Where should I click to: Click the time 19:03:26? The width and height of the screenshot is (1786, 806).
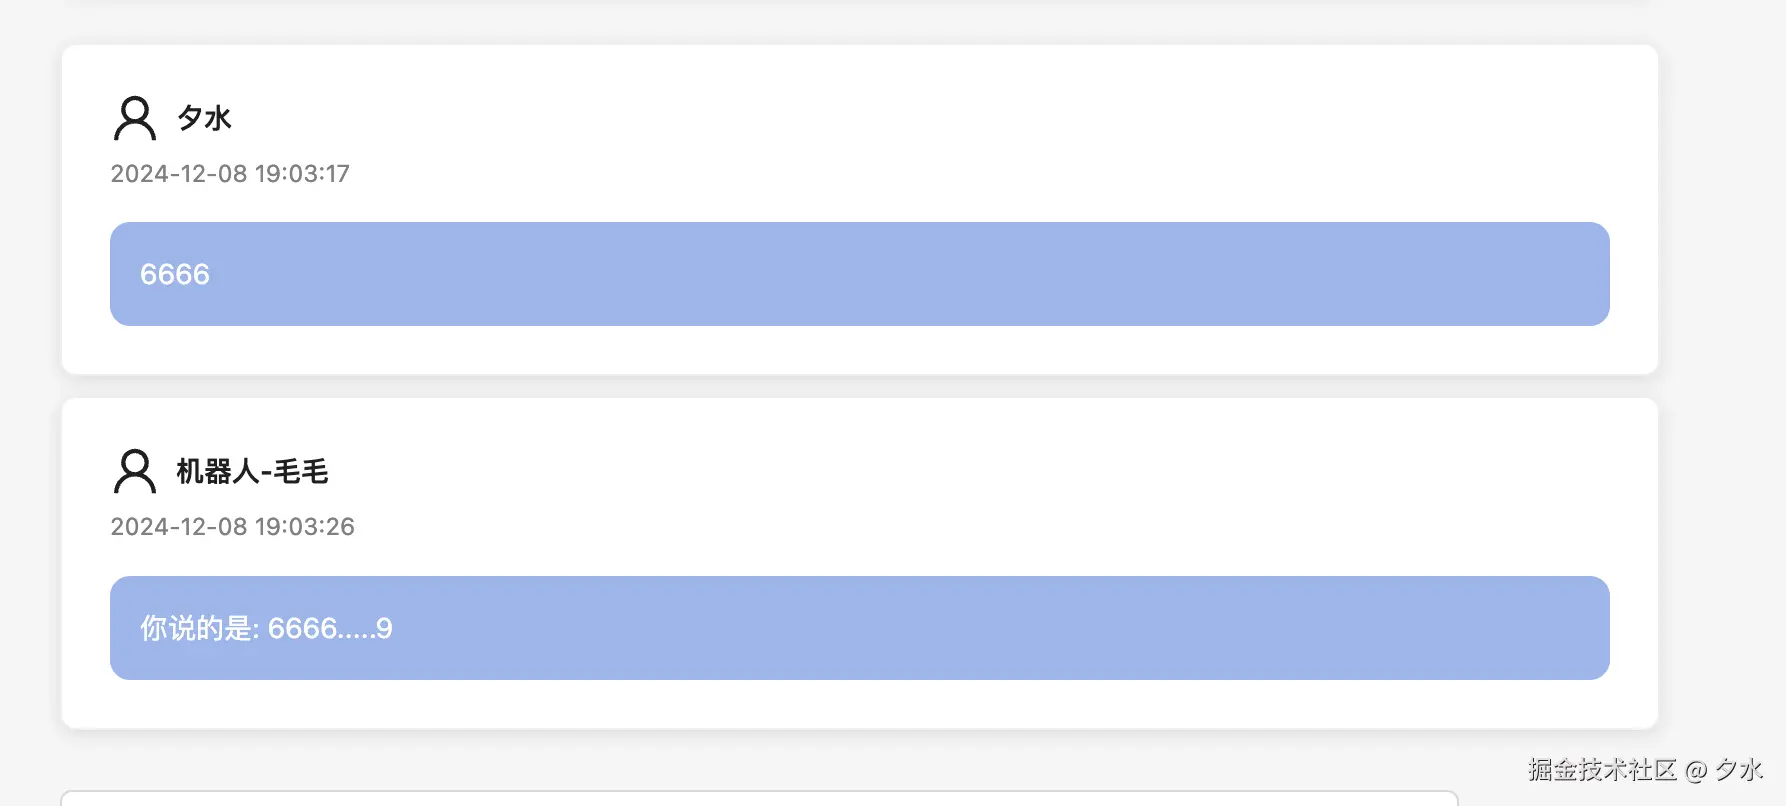coord(305,527)
